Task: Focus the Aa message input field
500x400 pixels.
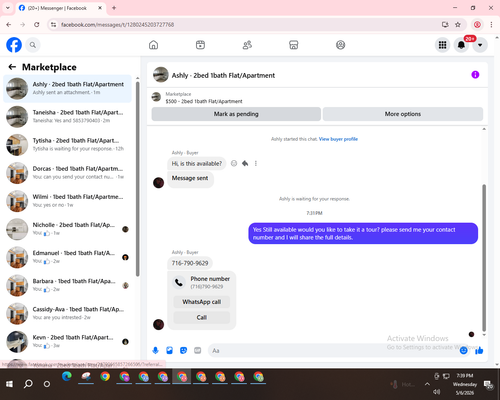Action: point(333,350)
